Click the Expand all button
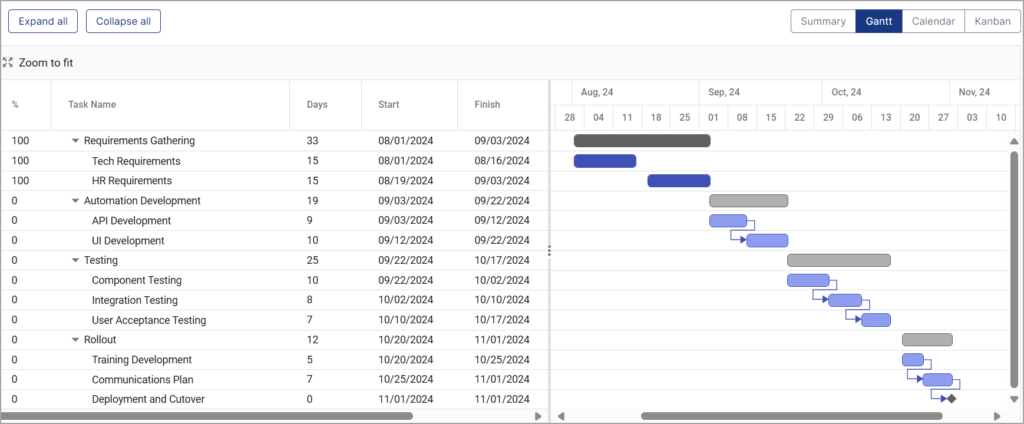Viewport: 1024px width, 424px height. point(43,22)
